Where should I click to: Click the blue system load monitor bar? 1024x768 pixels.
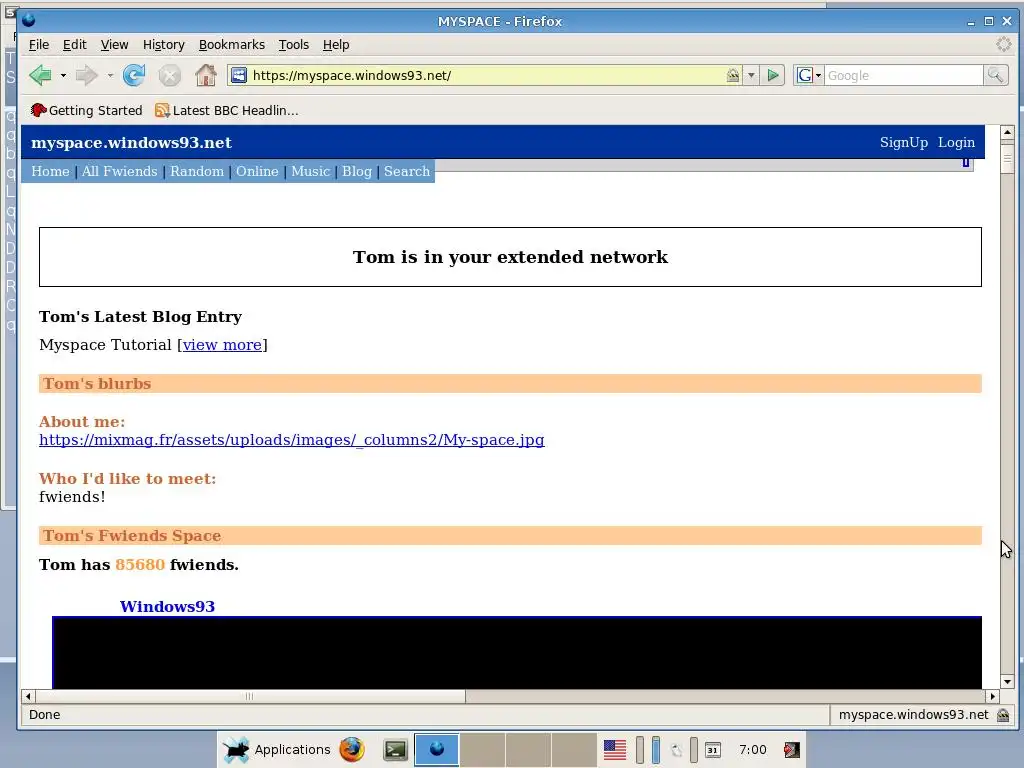click(656, 750)
